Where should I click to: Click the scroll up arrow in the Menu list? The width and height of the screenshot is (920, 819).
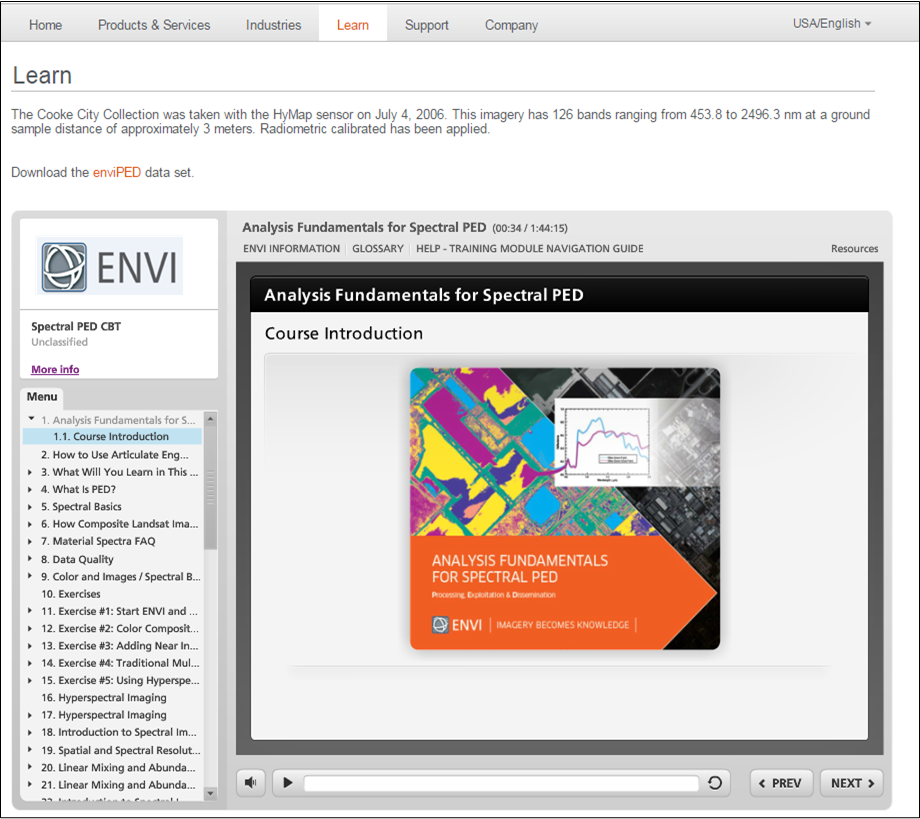point(210,420)
